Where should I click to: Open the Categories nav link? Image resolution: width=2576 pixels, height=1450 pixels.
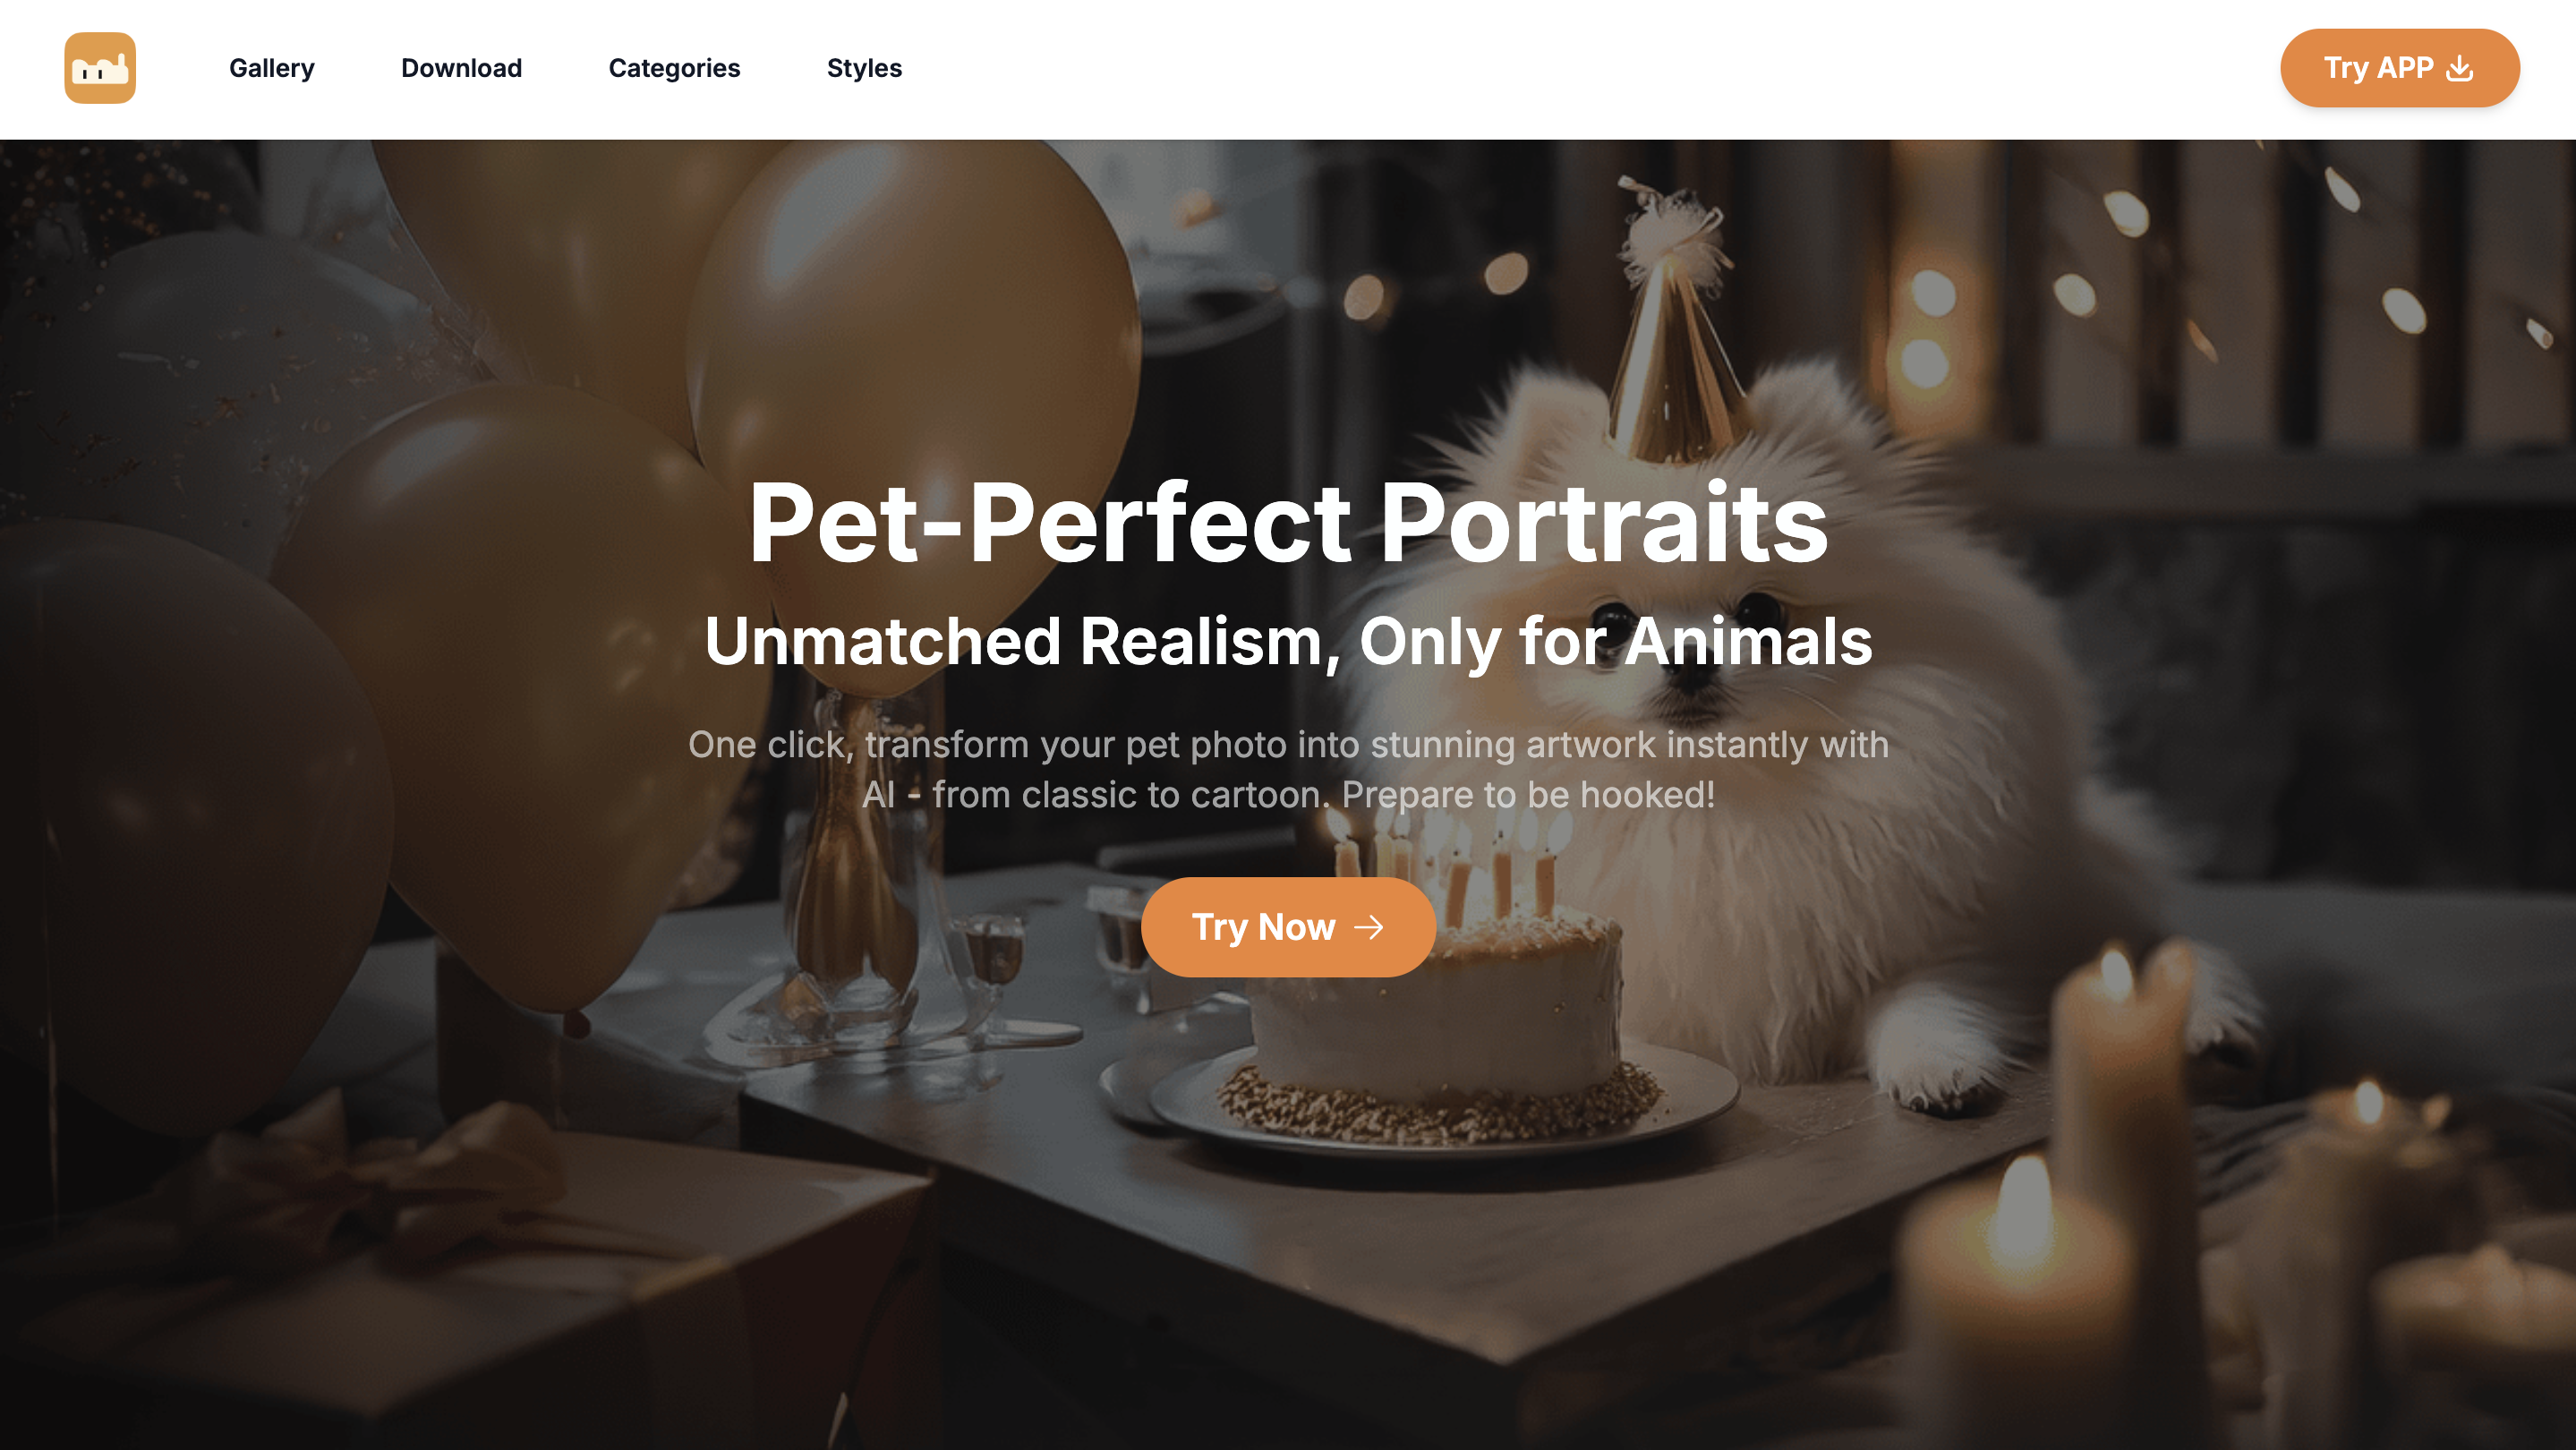coord(674,68)
